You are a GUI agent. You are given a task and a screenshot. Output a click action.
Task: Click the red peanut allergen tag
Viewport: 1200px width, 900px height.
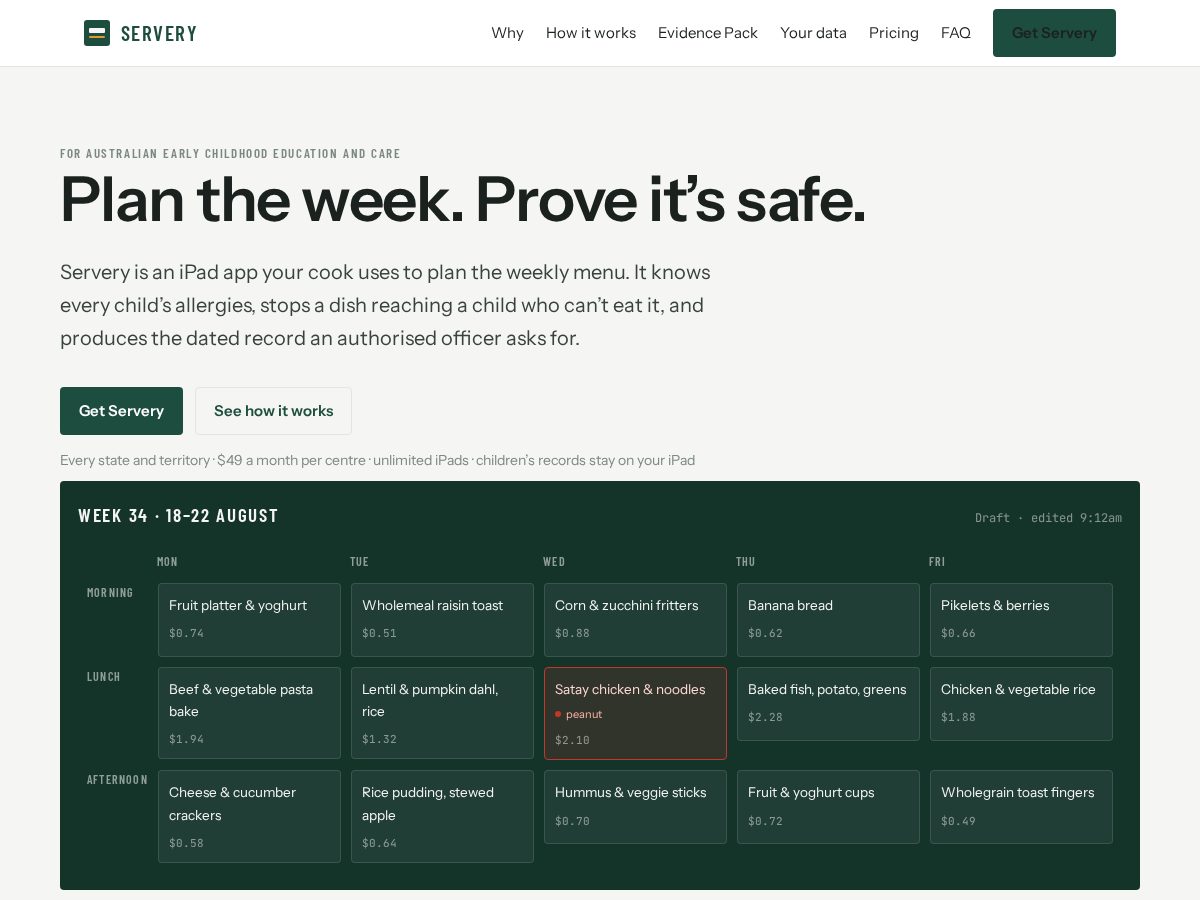579,714
